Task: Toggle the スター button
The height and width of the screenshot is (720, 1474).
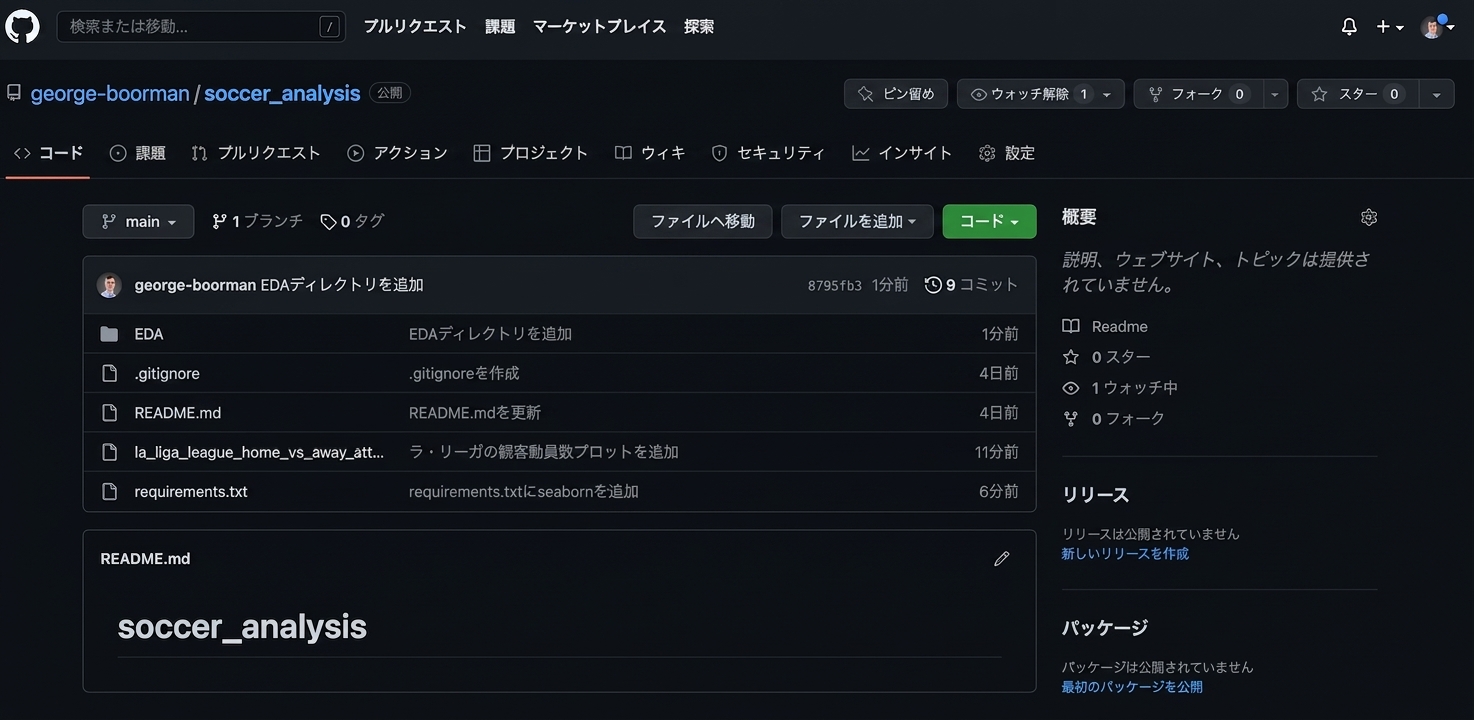Action: tap(1358, 94)
